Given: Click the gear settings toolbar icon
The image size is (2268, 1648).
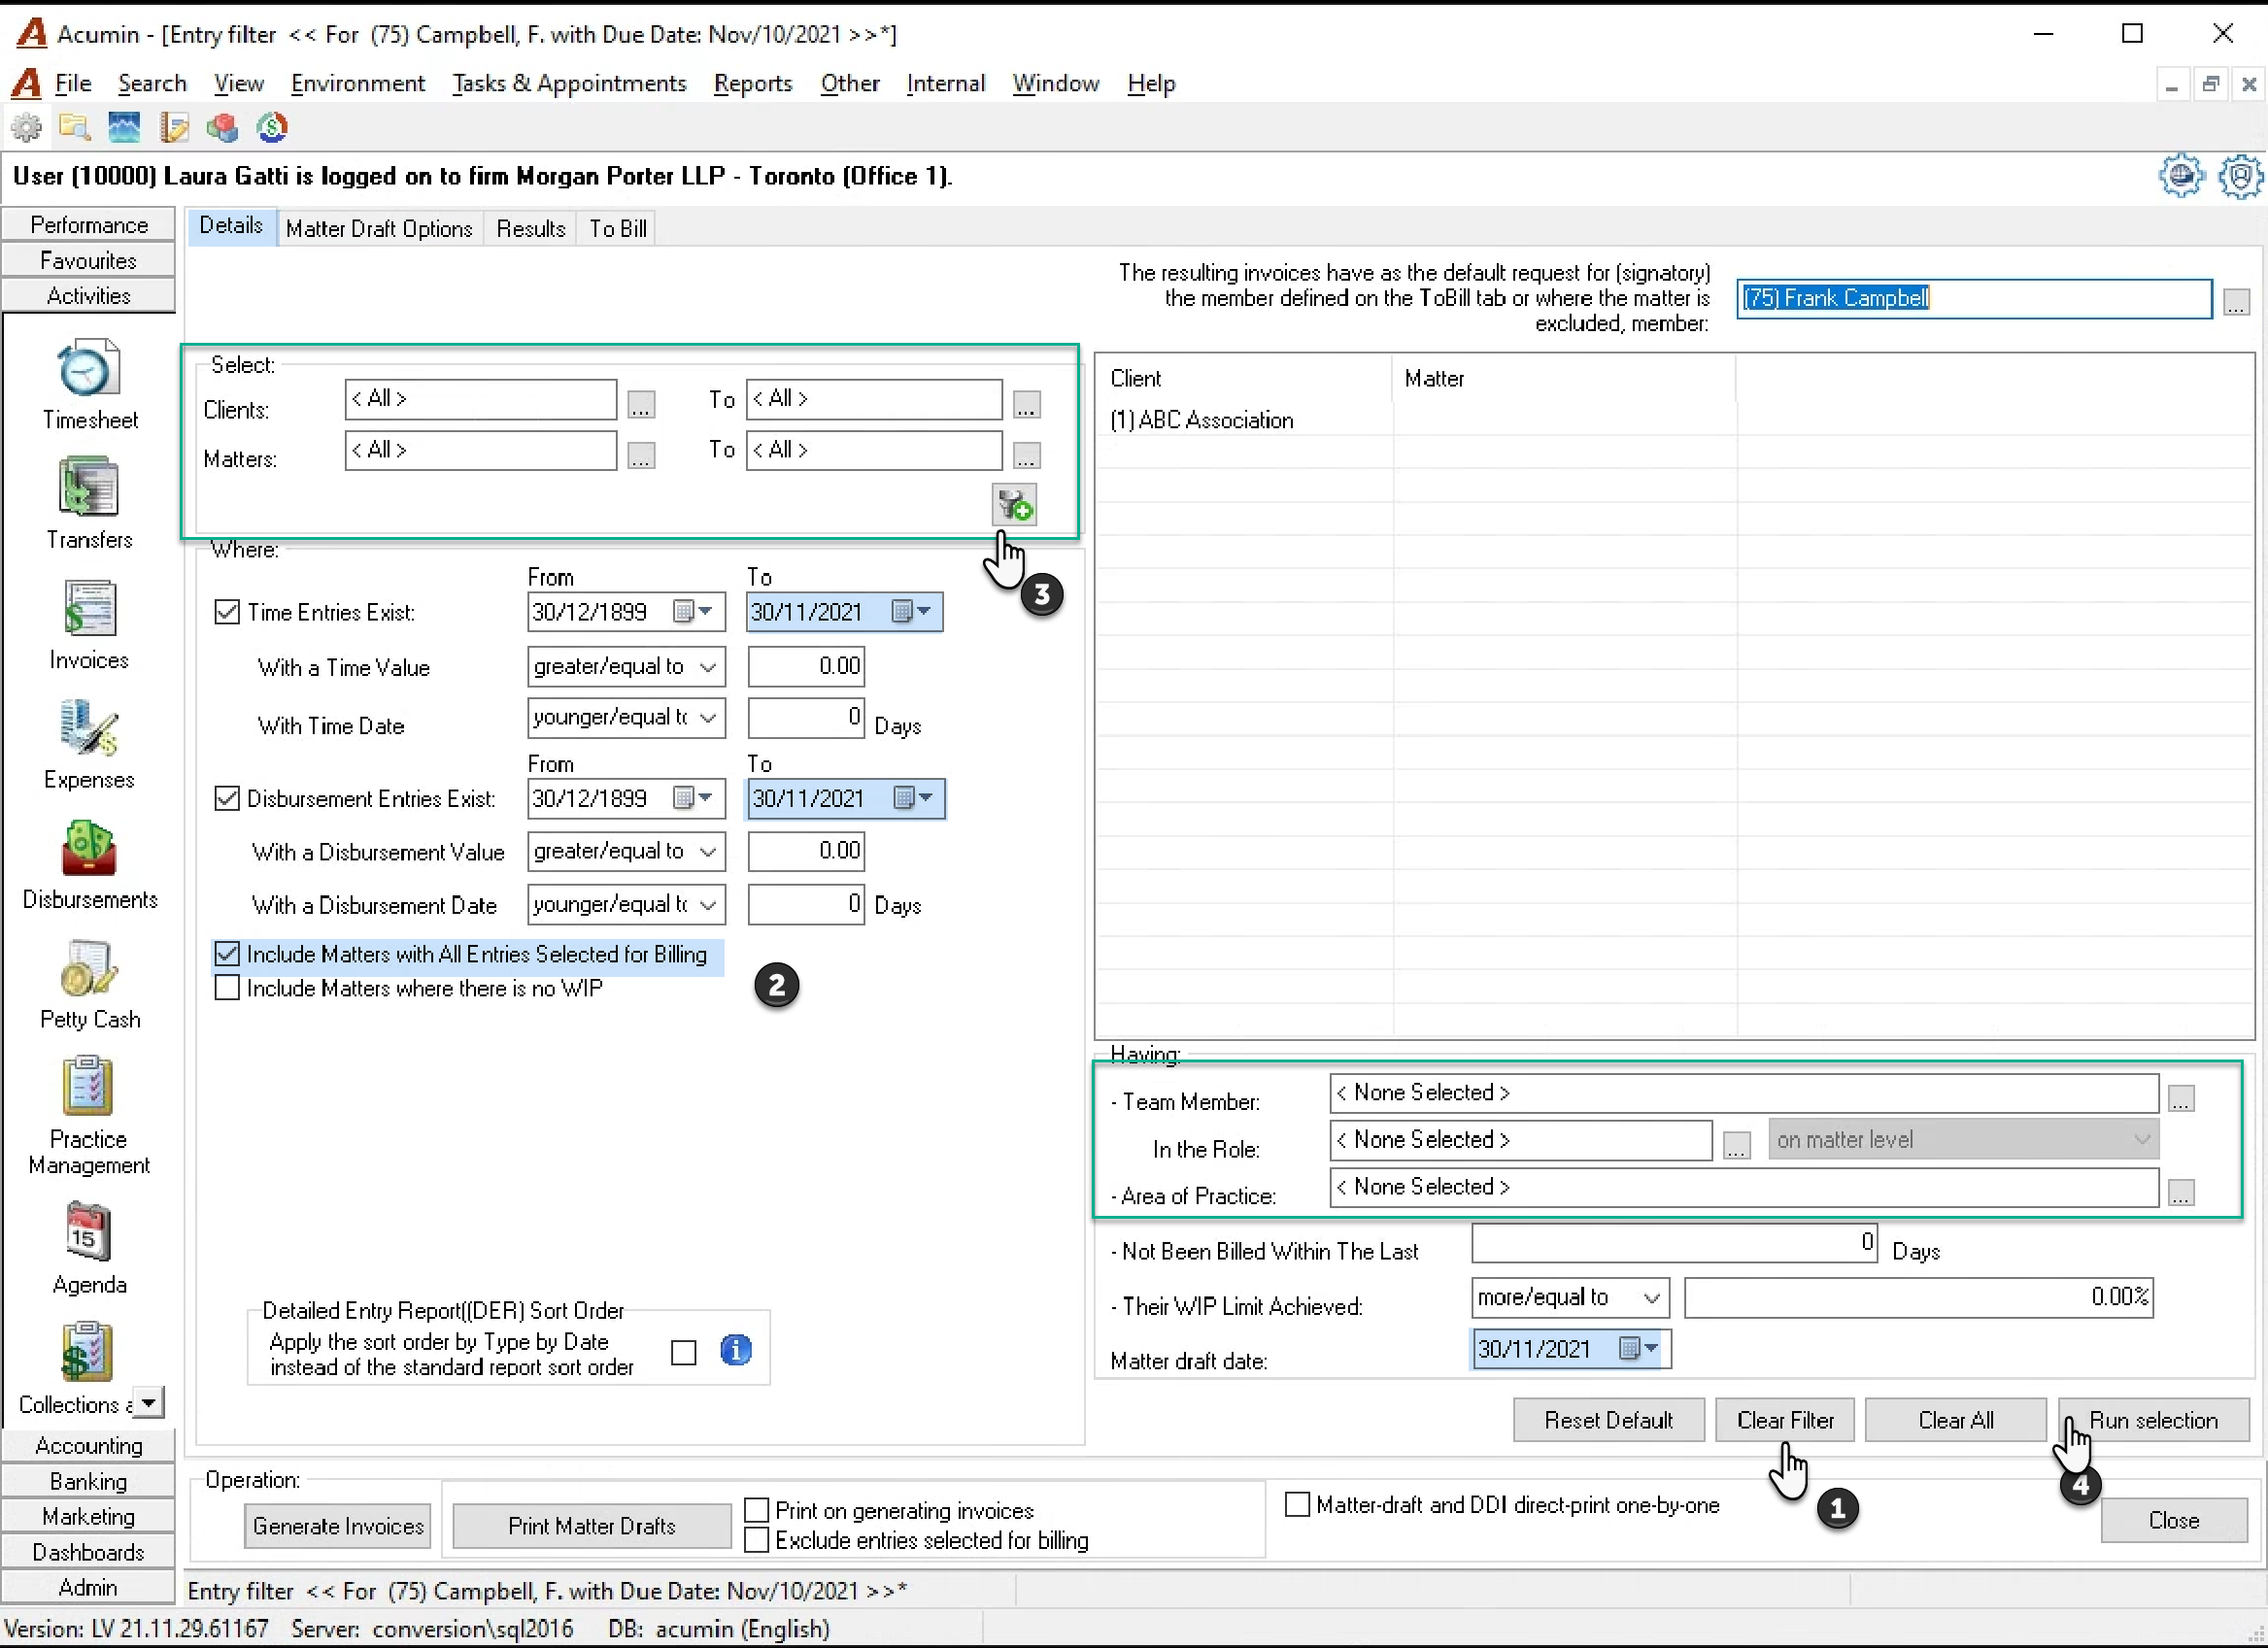Looking at the screenshot, I should (27, 127).
